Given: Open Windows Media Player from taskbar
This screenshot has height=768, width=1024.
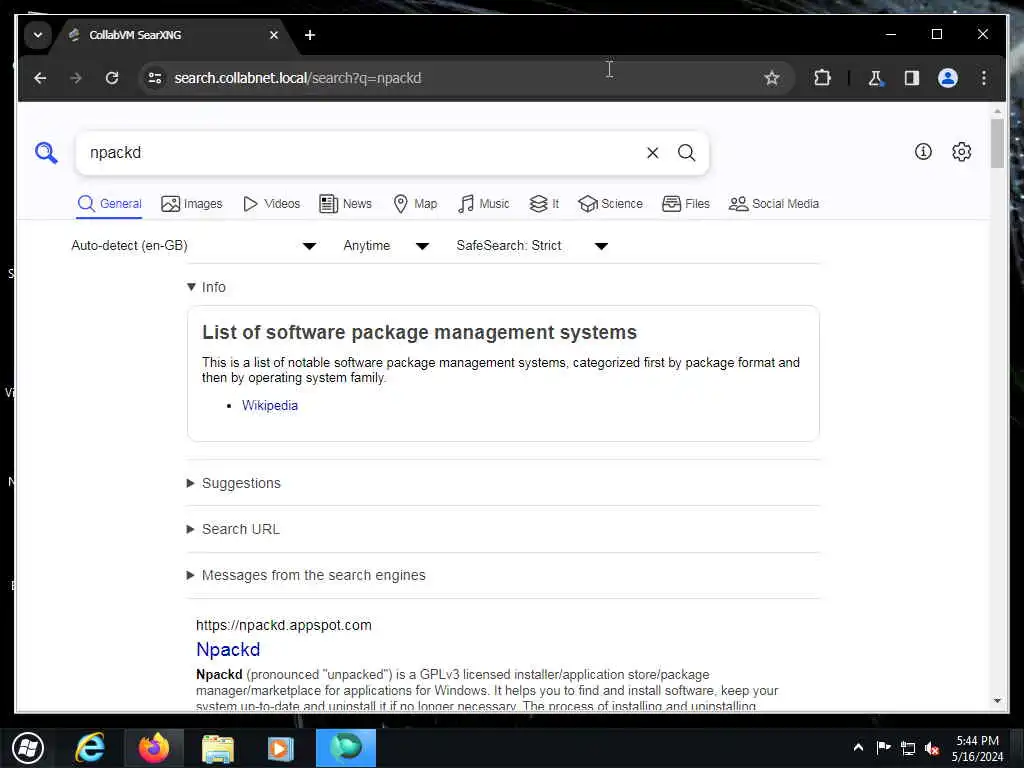Looking at the screenshot, I should (x=281, y=748).
